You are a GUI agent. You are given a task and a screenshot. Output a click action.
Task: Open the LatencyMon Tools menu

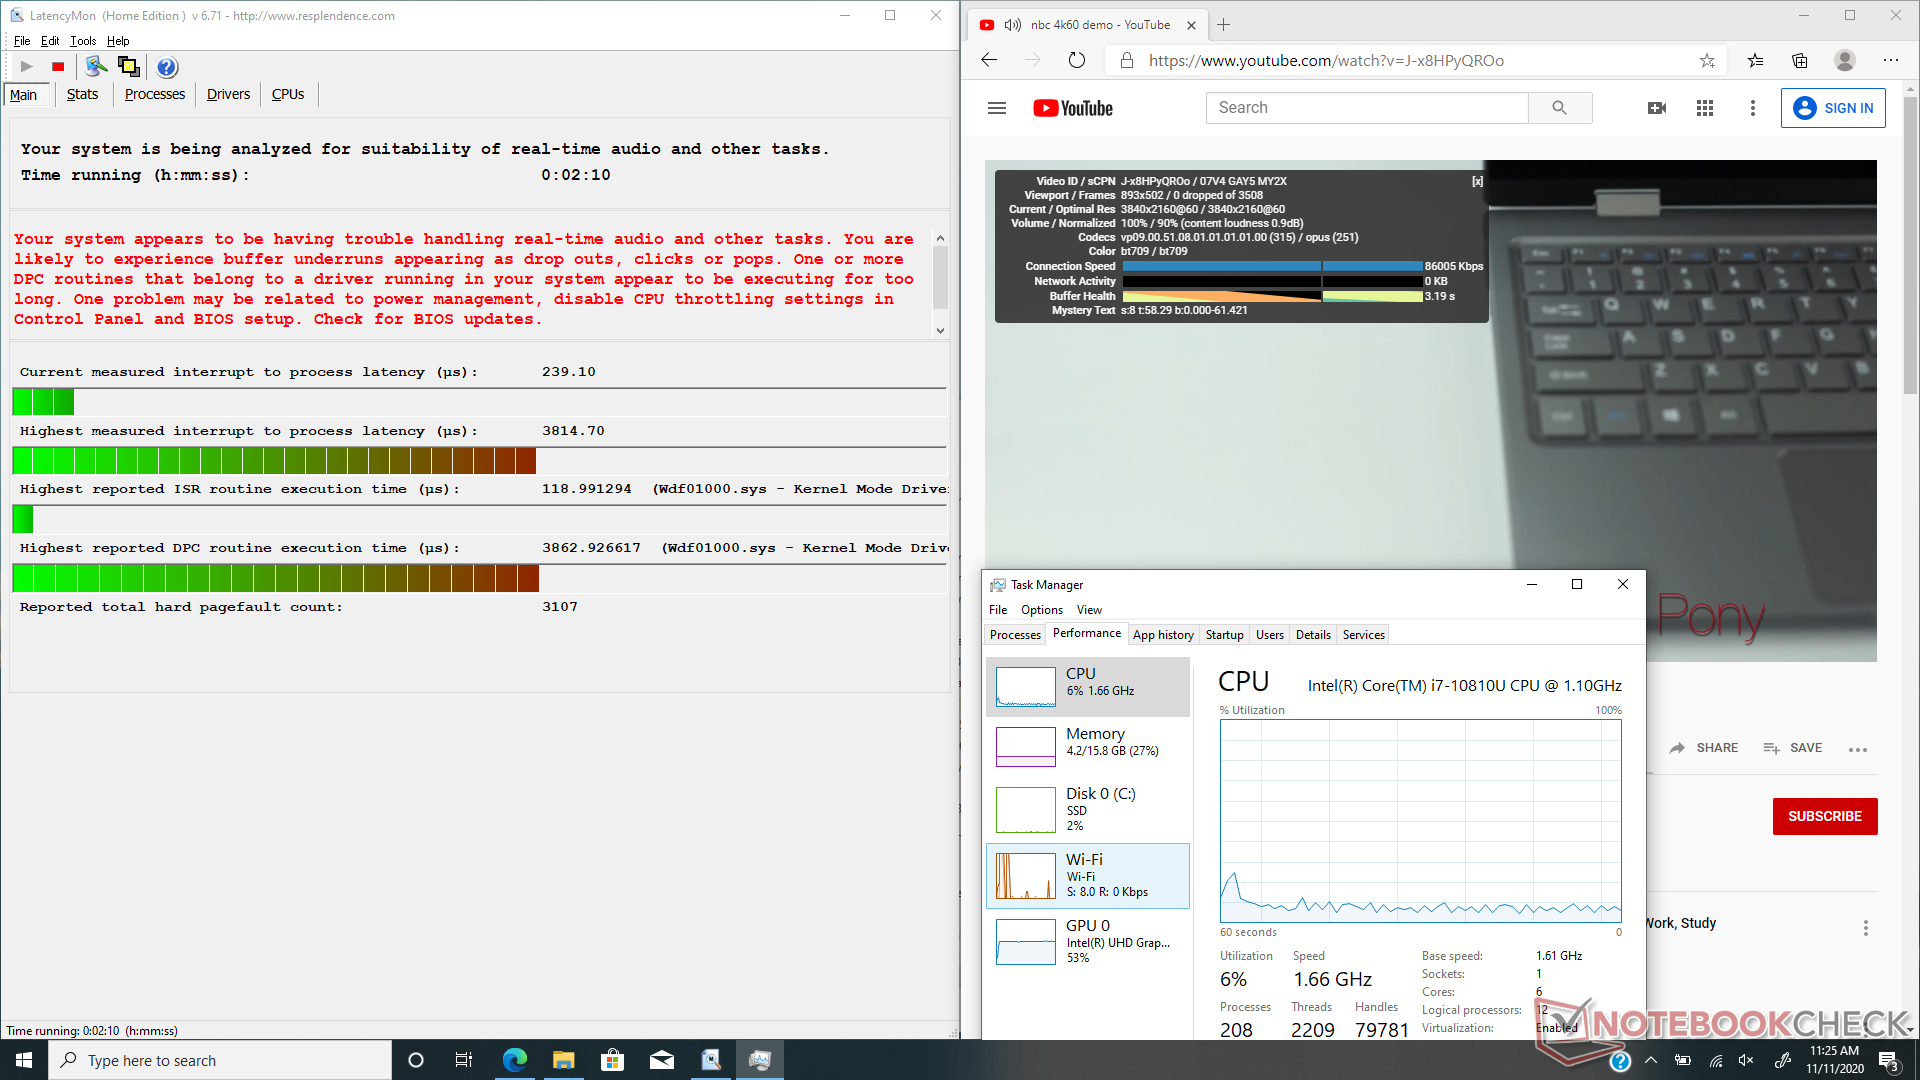(83, 41)
